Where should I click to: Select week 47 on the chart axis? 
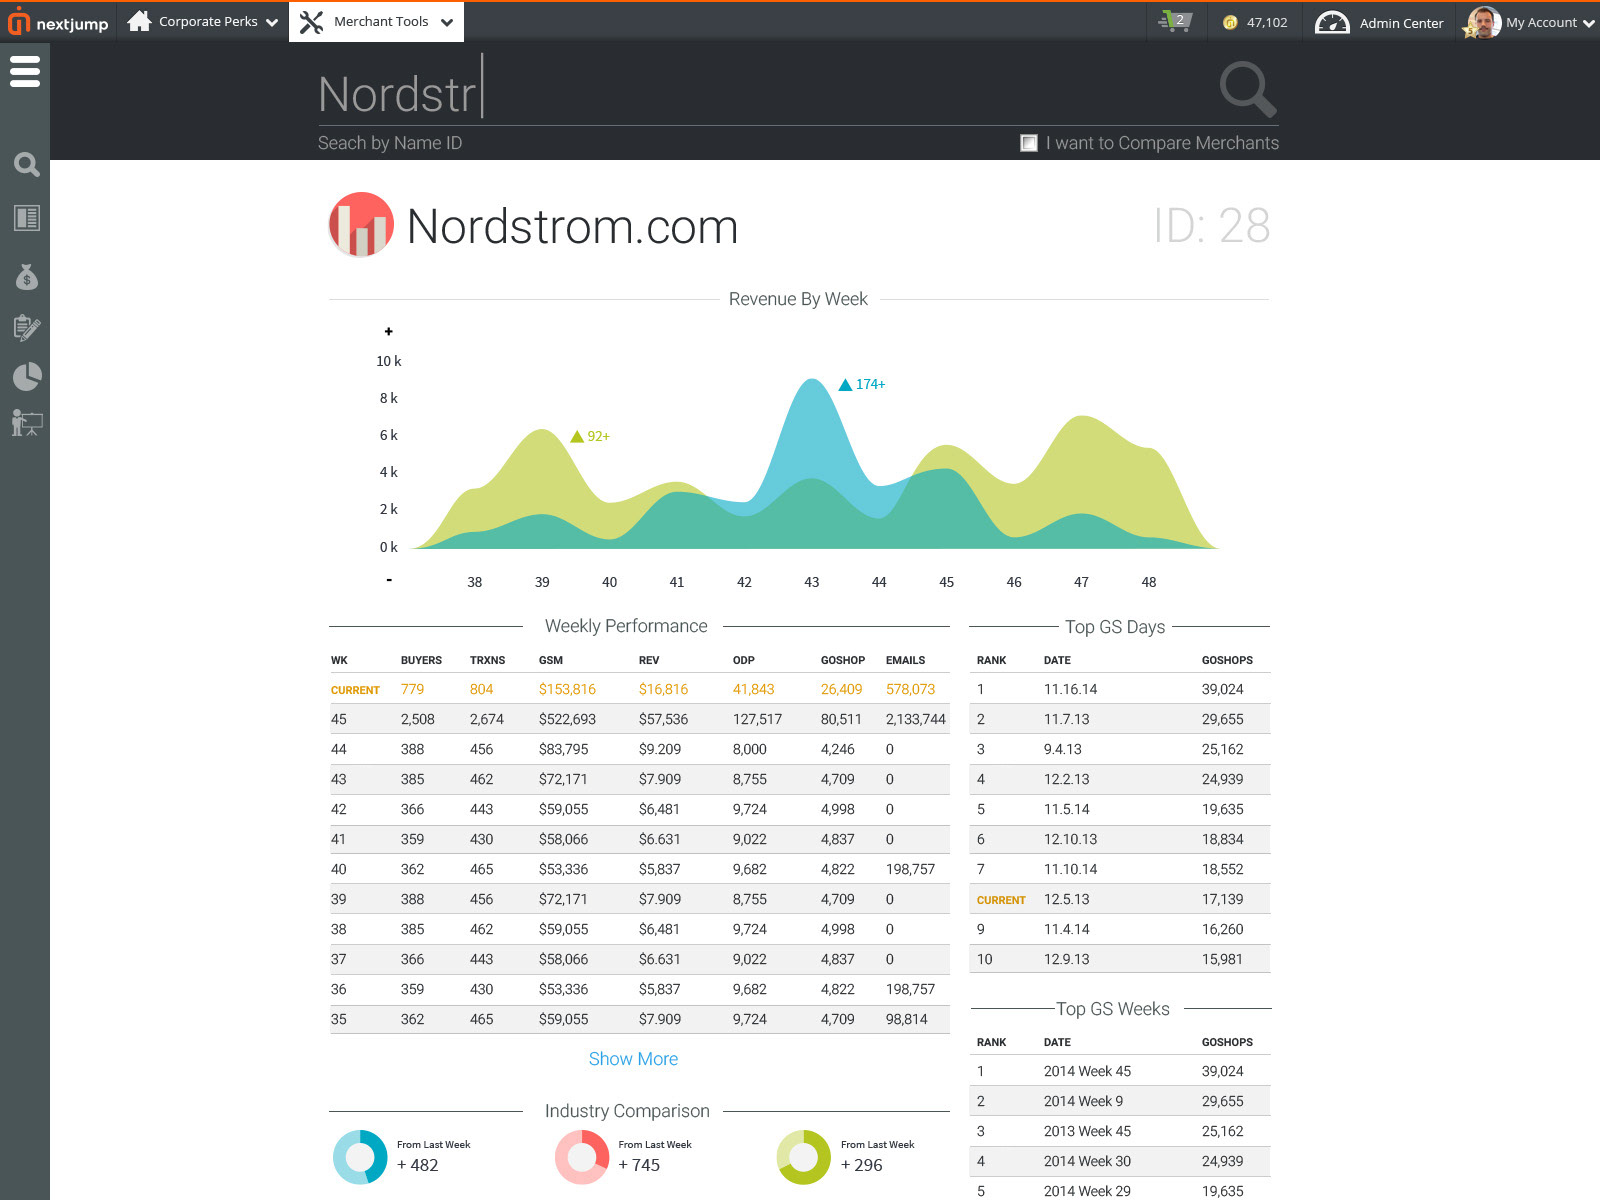(1081, 582)
